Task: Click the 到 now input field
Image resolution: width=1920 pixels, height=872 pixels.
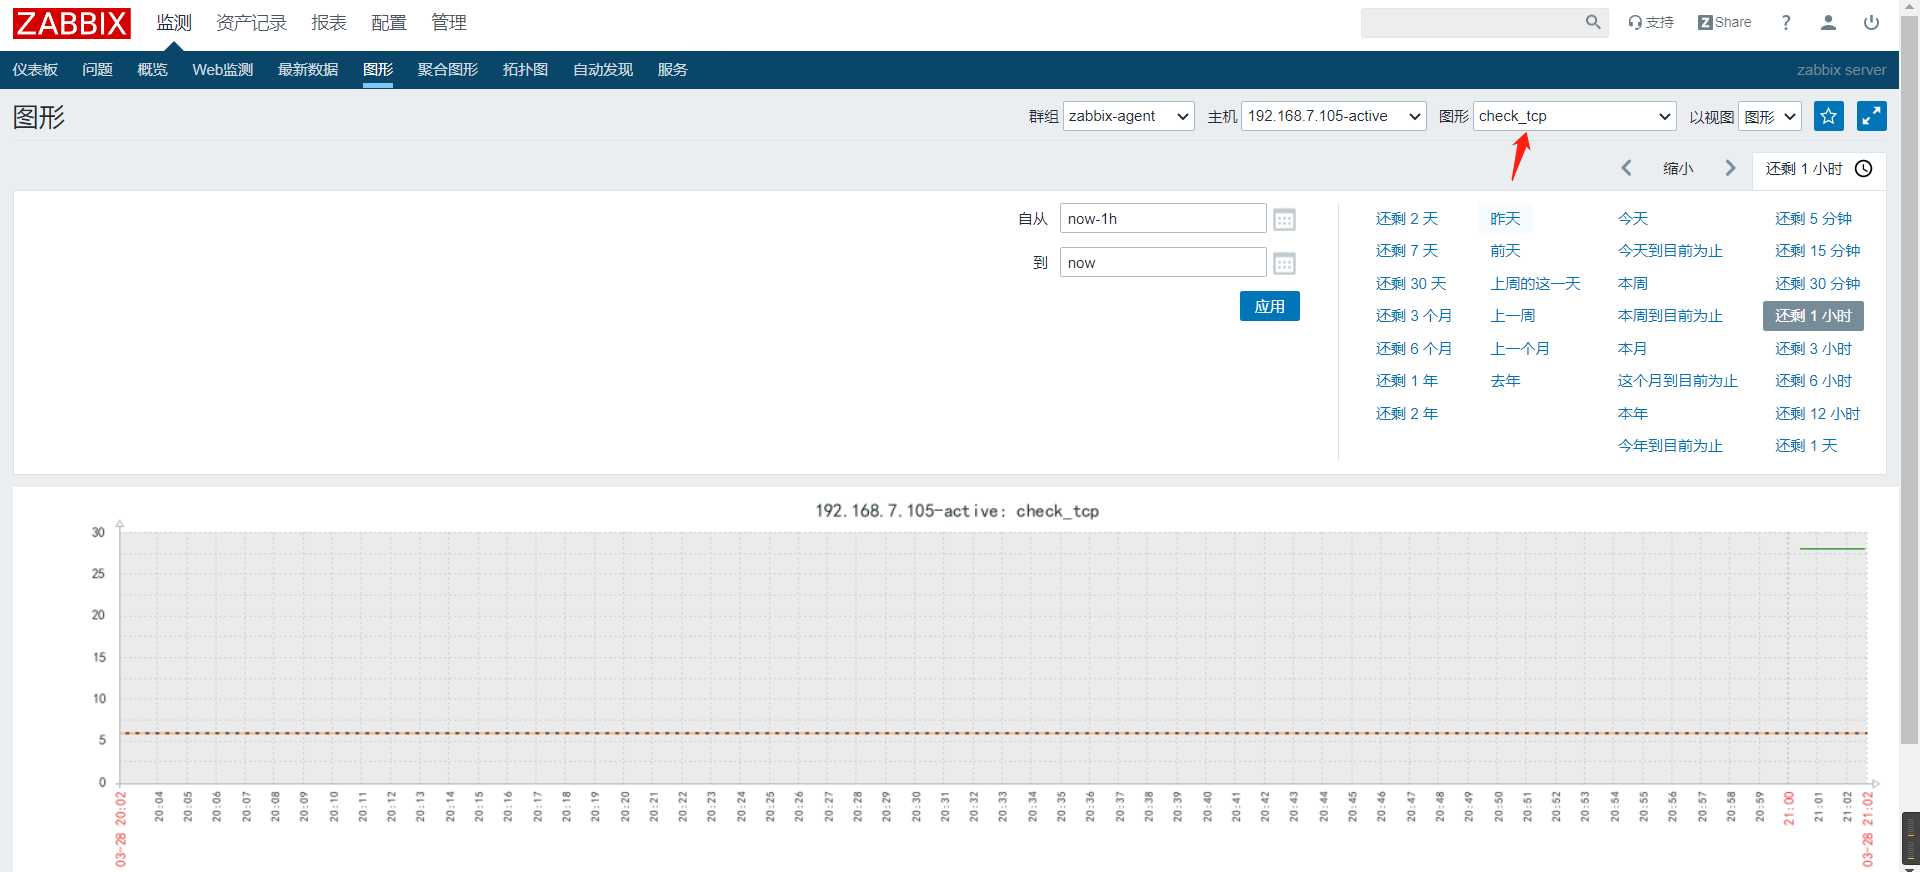Action: [x=1163, y=263]
